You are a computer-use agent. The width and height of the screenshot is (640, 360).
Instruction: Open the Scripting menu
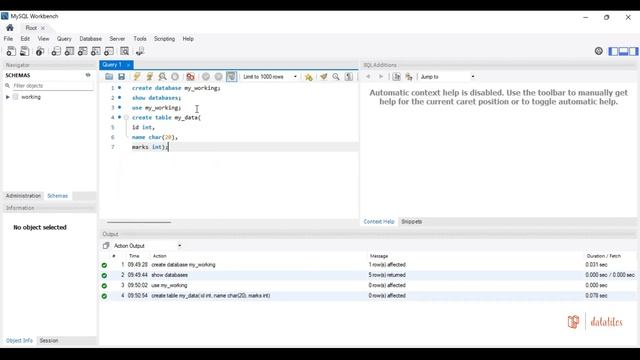(x=164, y=39)
